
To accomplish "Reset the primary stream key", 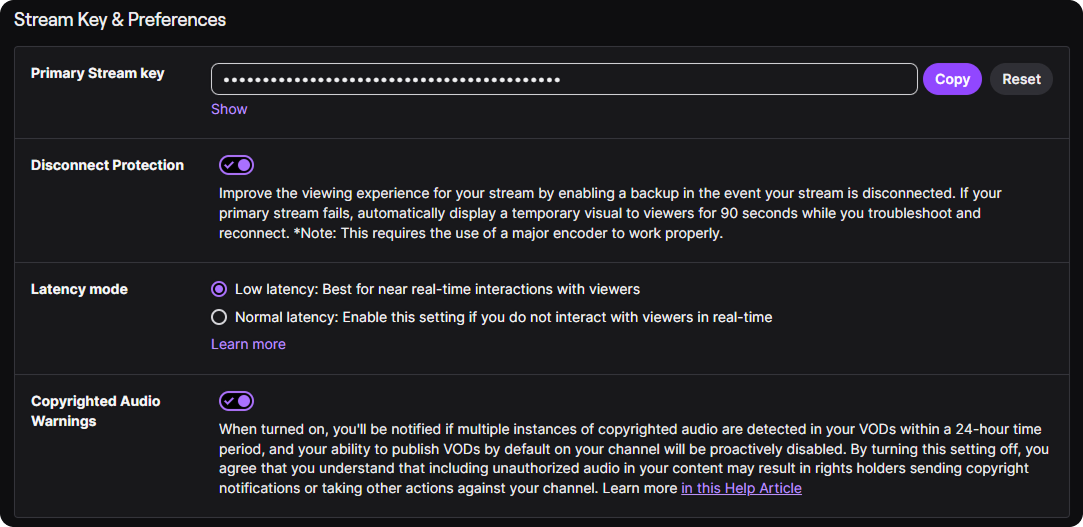I will pyautogui.click(x=1021, y=79).
